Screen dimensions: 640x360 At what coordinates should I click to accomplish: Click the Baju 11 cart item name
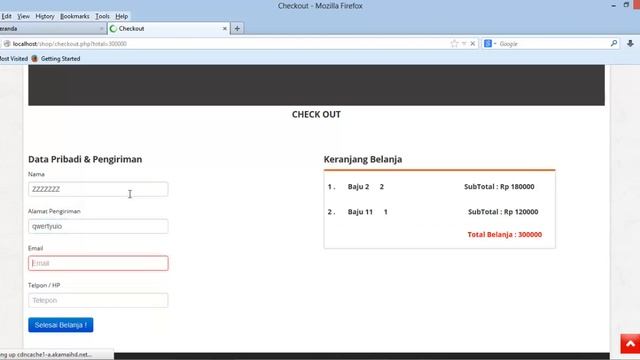tap(360, 212)
